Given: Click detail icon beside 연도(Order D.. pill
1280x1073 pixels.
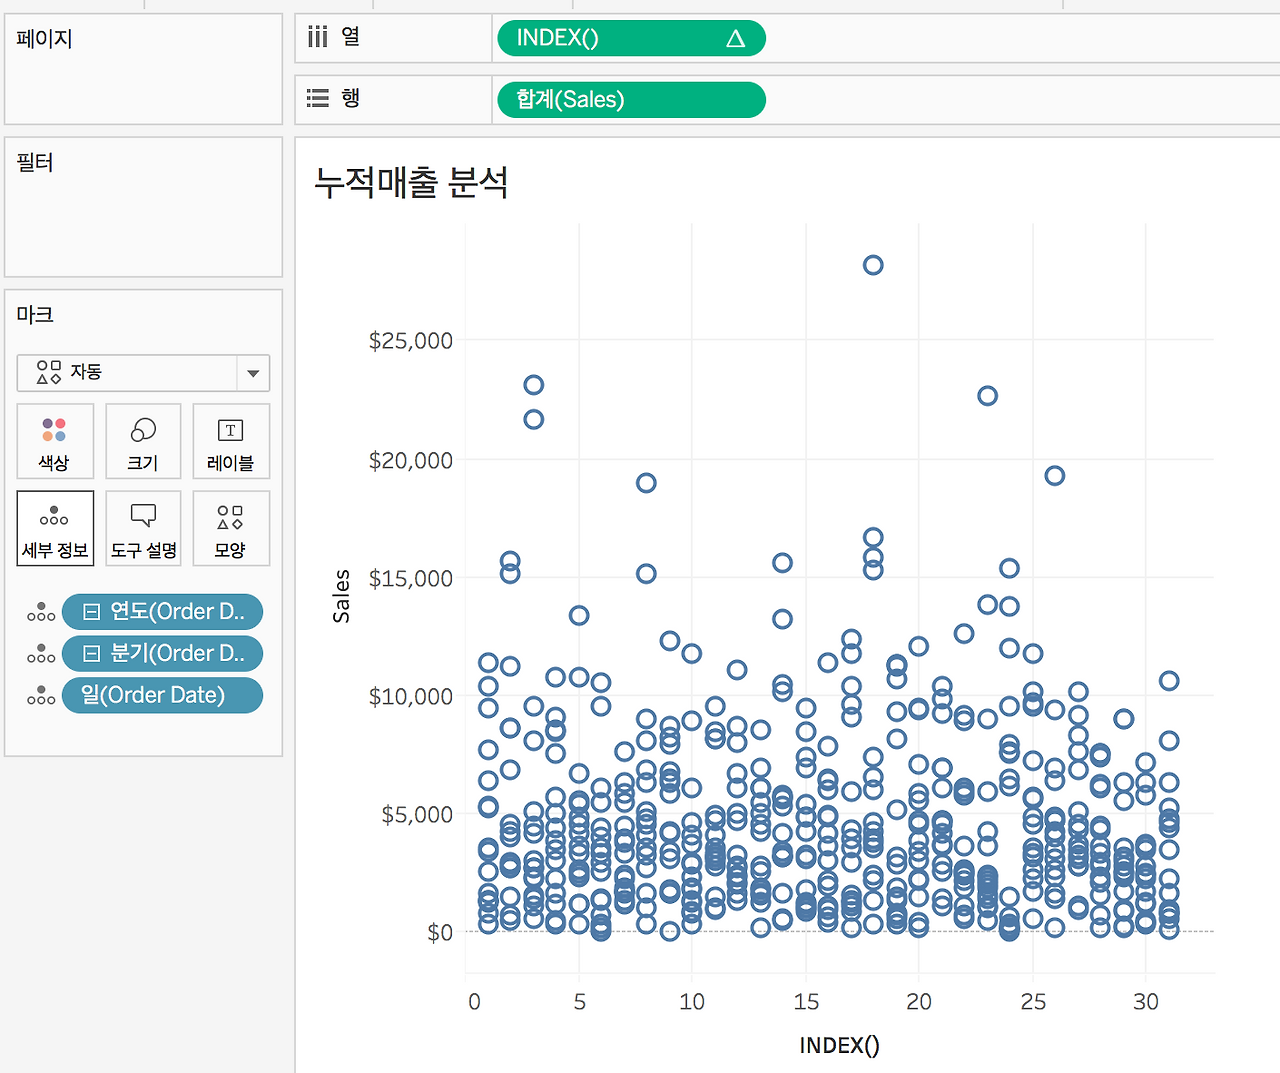Looking at the screenshot, I should pyautogui.click(x=41, y=612).
